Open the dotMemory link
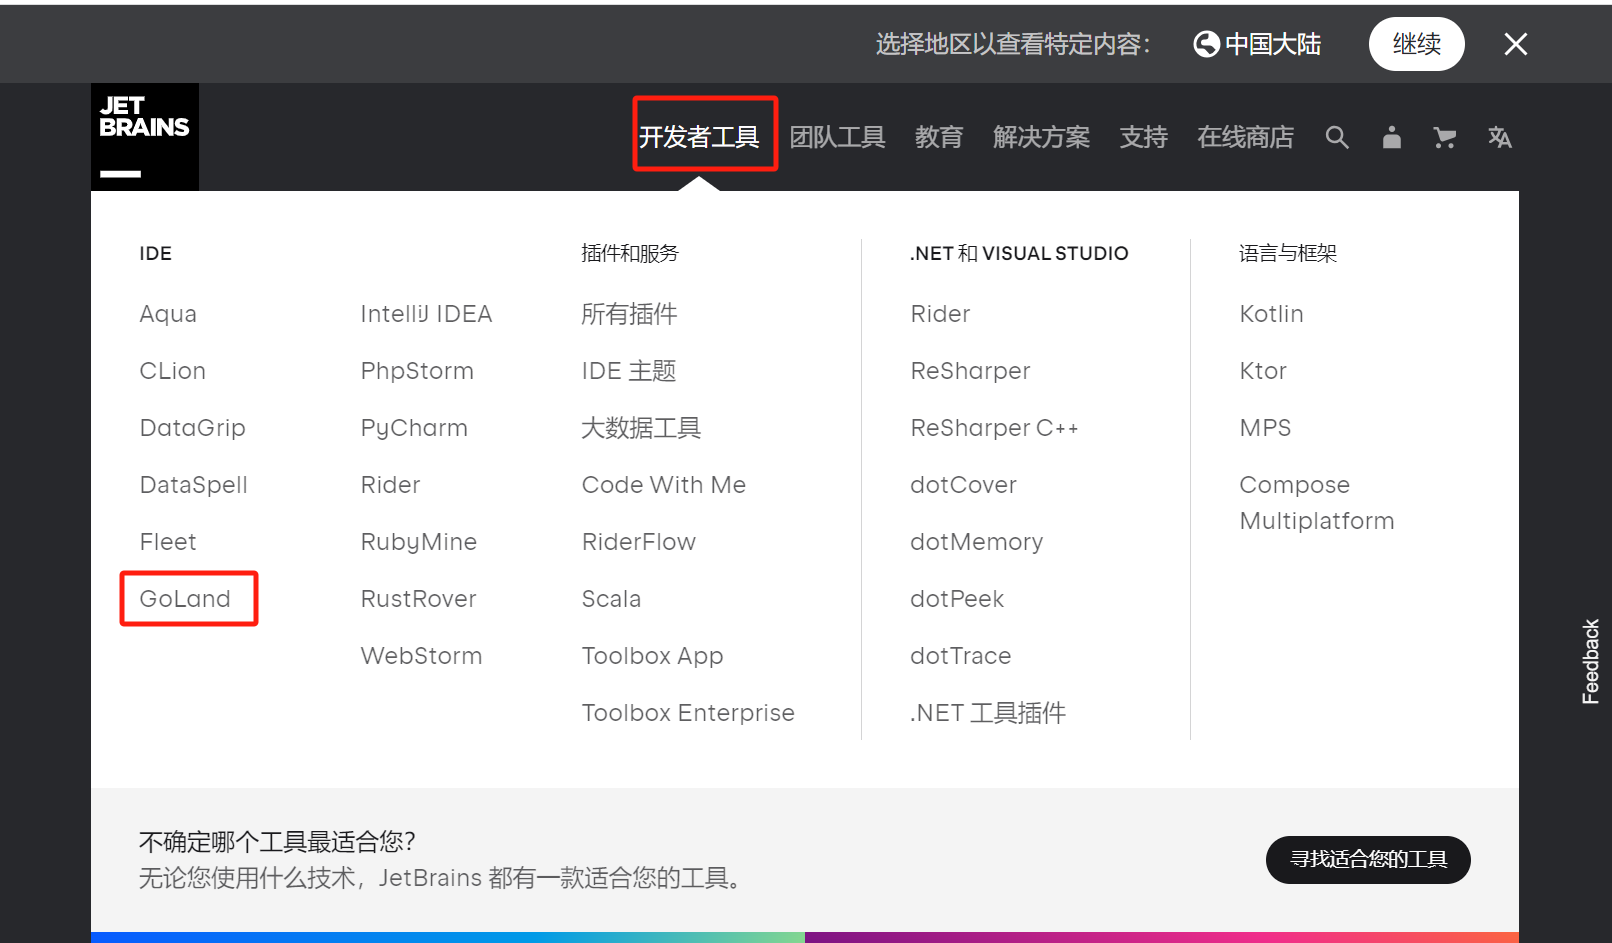 pyautogui.click(x=976, y=542)
